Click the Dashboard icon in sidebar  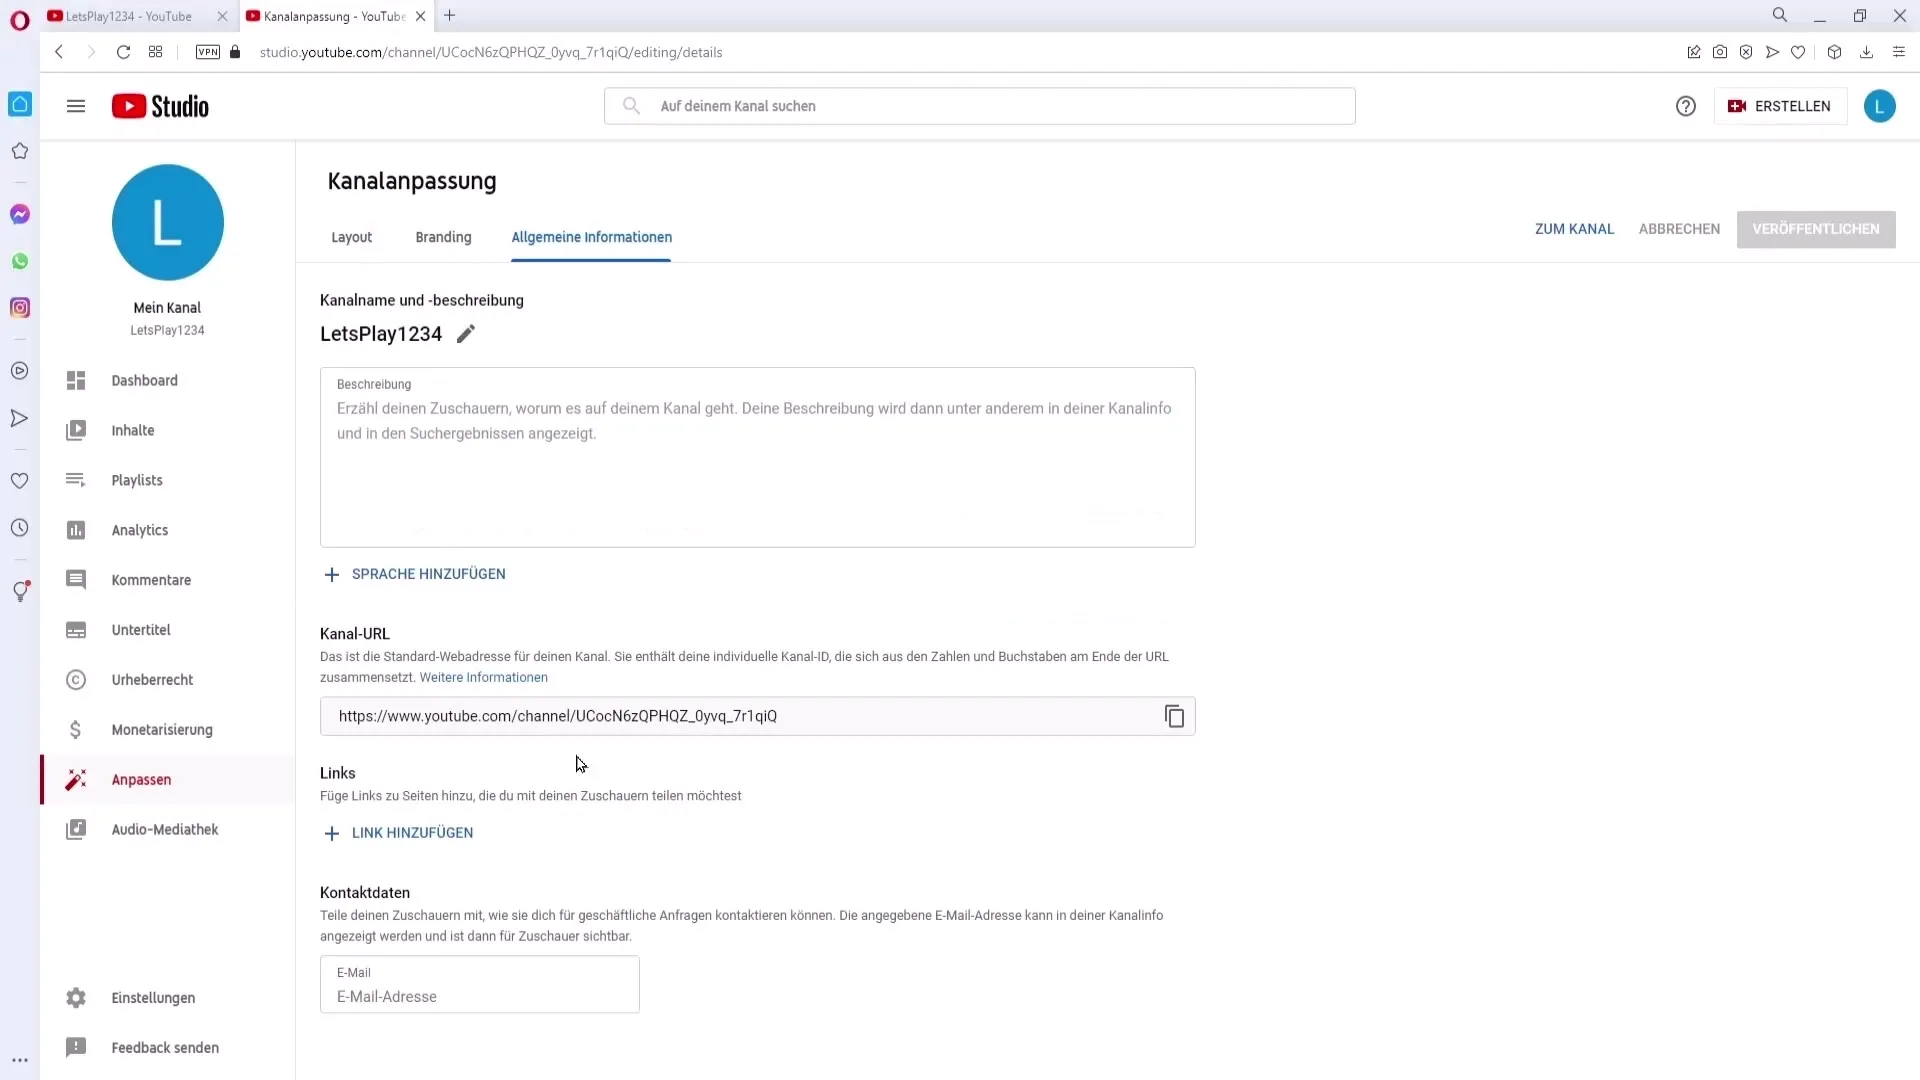point(76,380)
